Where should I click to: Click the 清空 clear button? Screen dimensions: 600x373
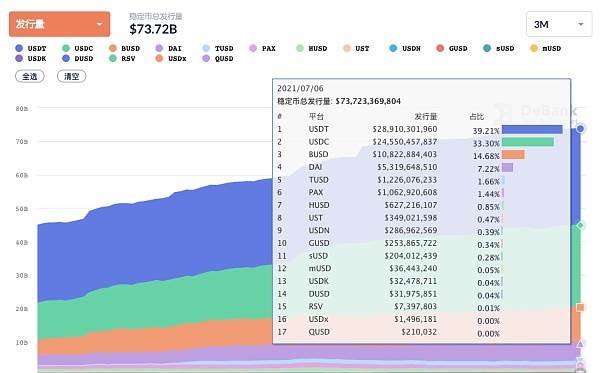[x=72, y=76]
